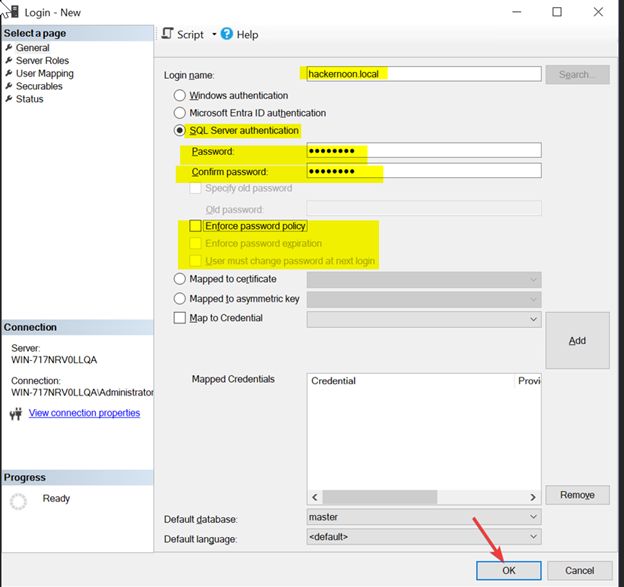
Task: Click the connection properties plug icon
Action: point(16,414)
